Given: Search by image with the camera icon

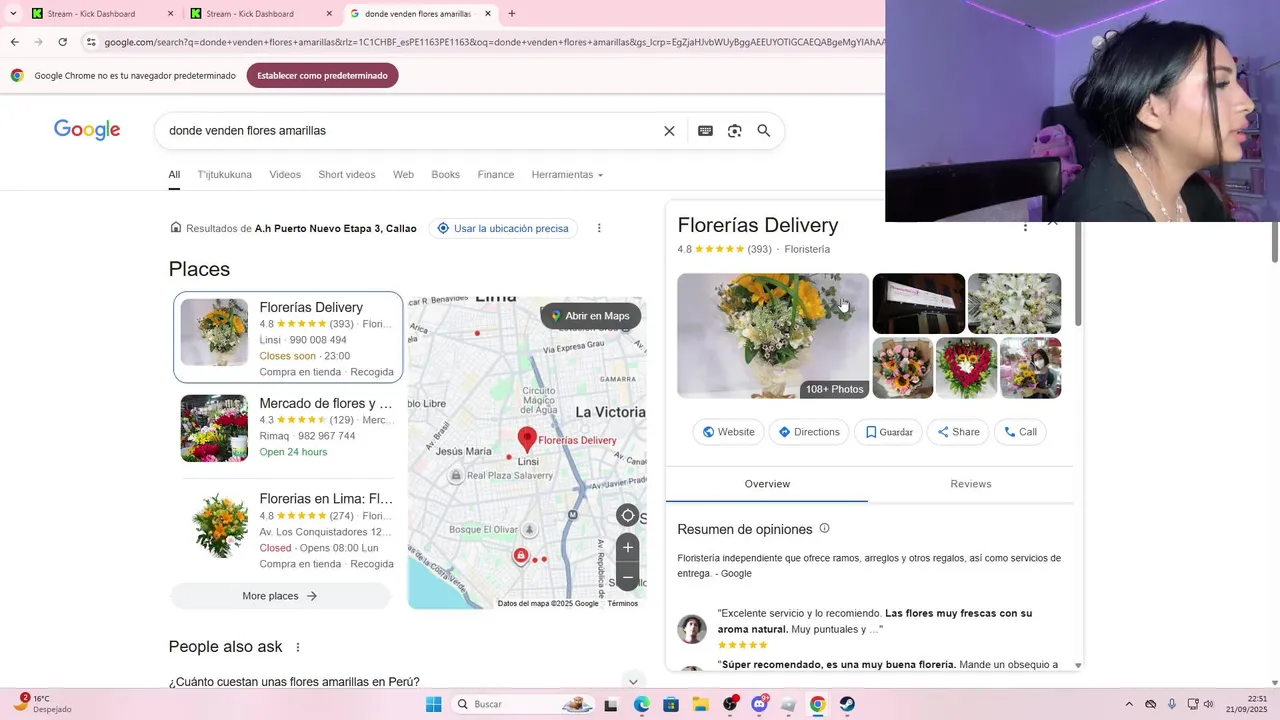Looking at the screenshot, I should click(735, 131).
